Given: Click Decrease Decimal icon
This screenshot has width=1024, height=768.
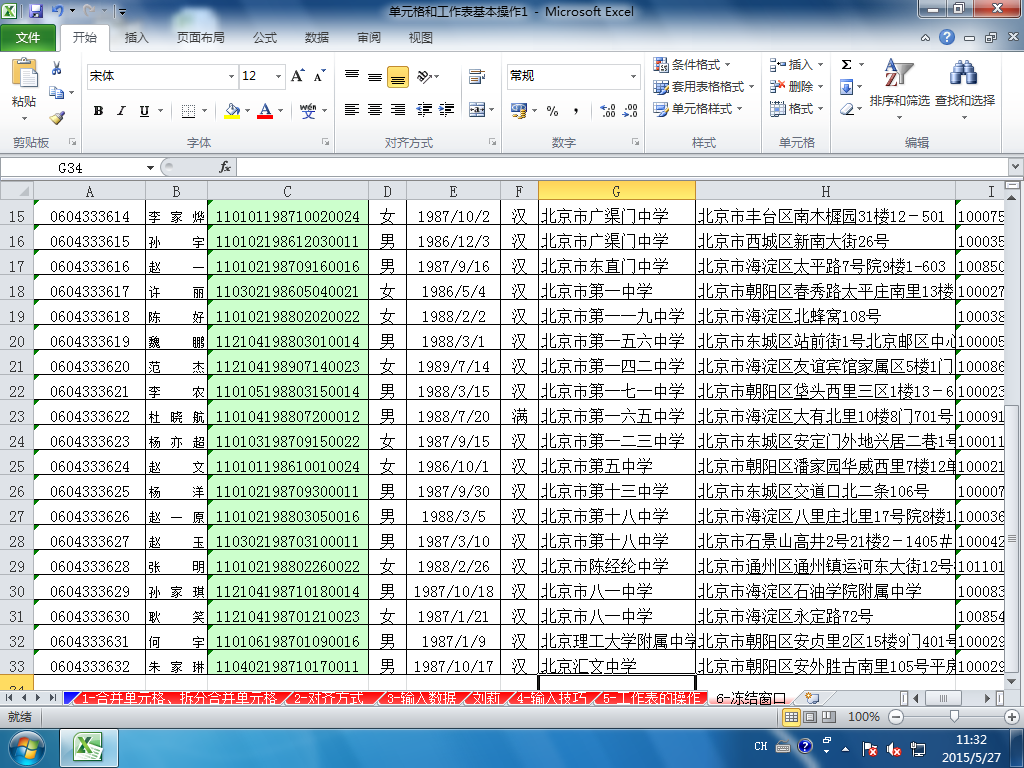Looking at the screenshot, I should point(630,110).
